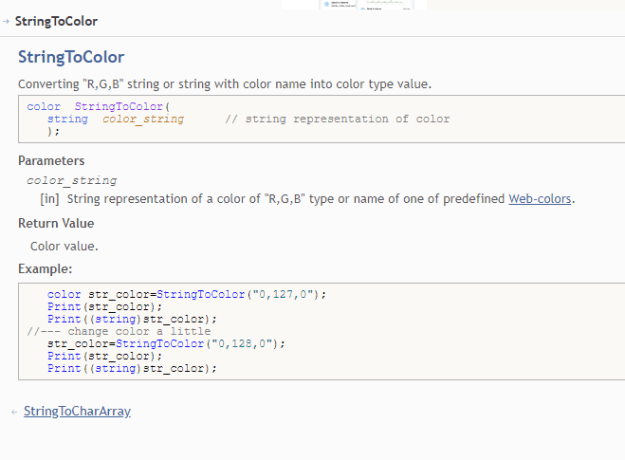
Task: Click the code line StringToColor("0,128,0")
Action: pyautogui.click(x=166, y=344)
